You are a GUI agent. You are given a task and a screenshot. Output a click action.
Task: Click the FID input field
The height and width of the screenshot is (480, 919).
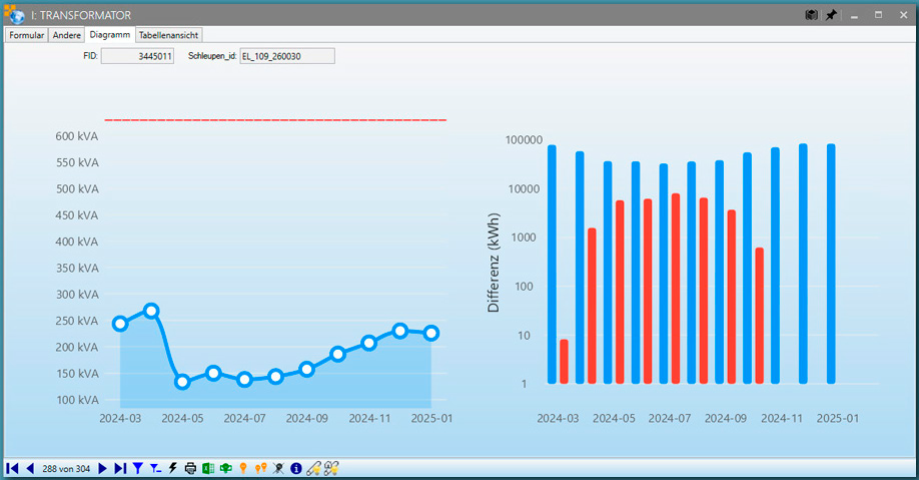[138, 56]
